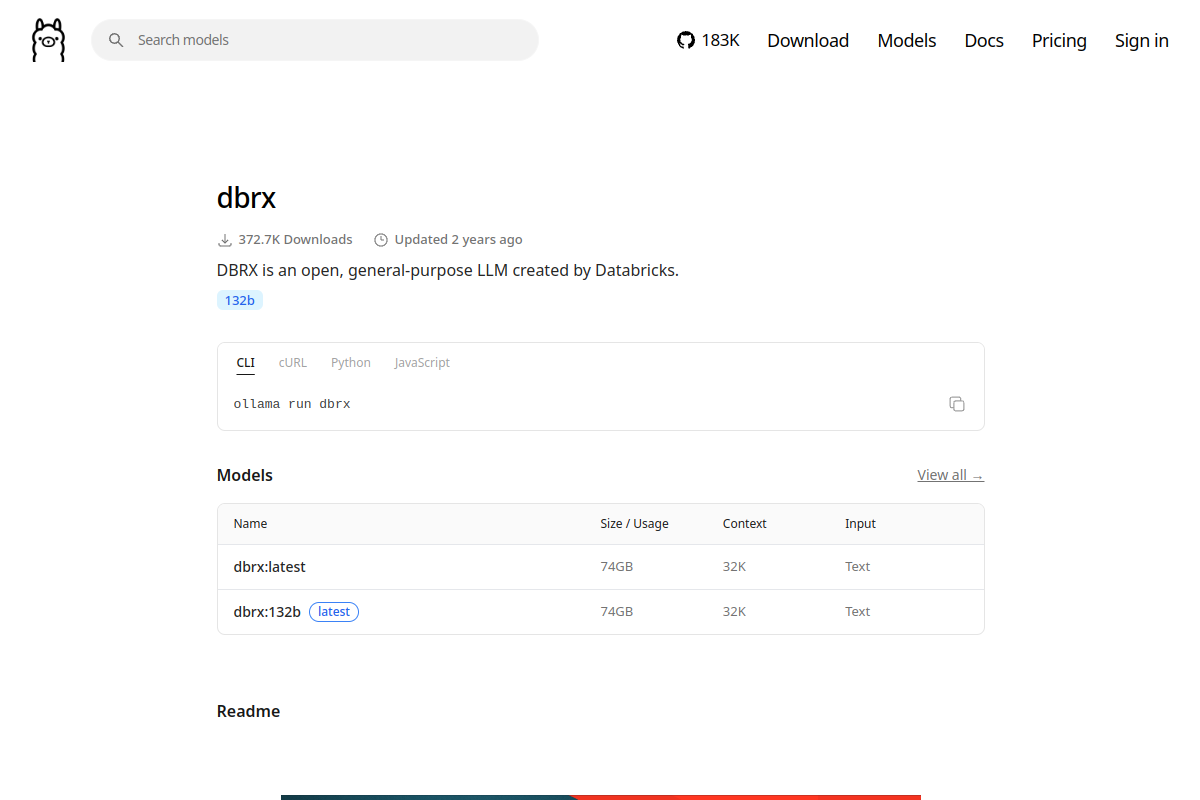Click Sign in
This screenshot has width=1200, height=800.
click(1142, 40)
